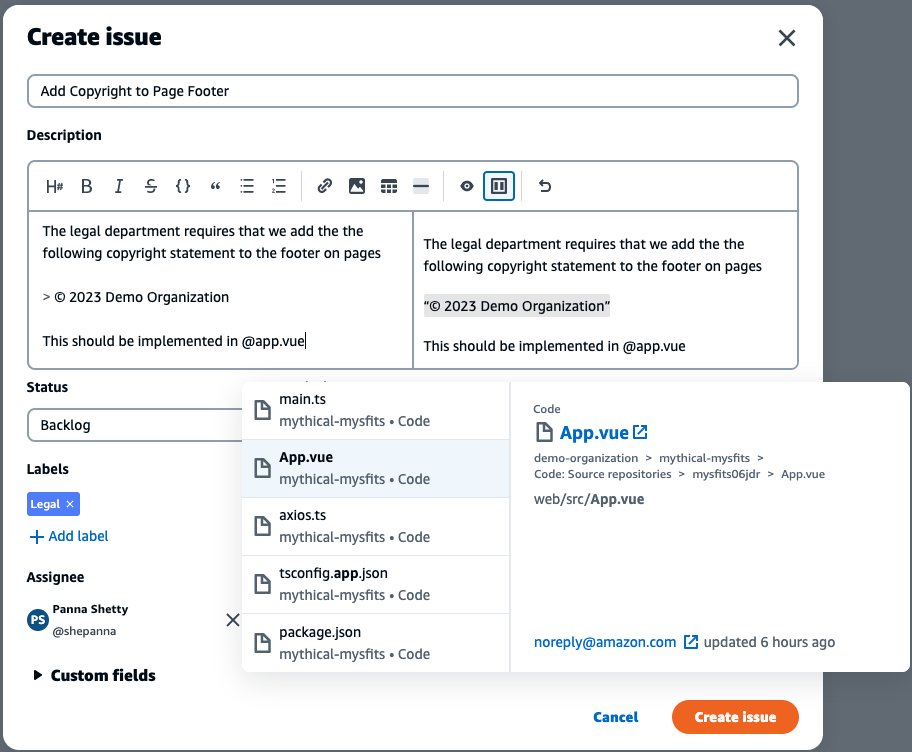The image size is (912, 752).
Task: Click the Create issue button
Action: (x=735, y=717)
